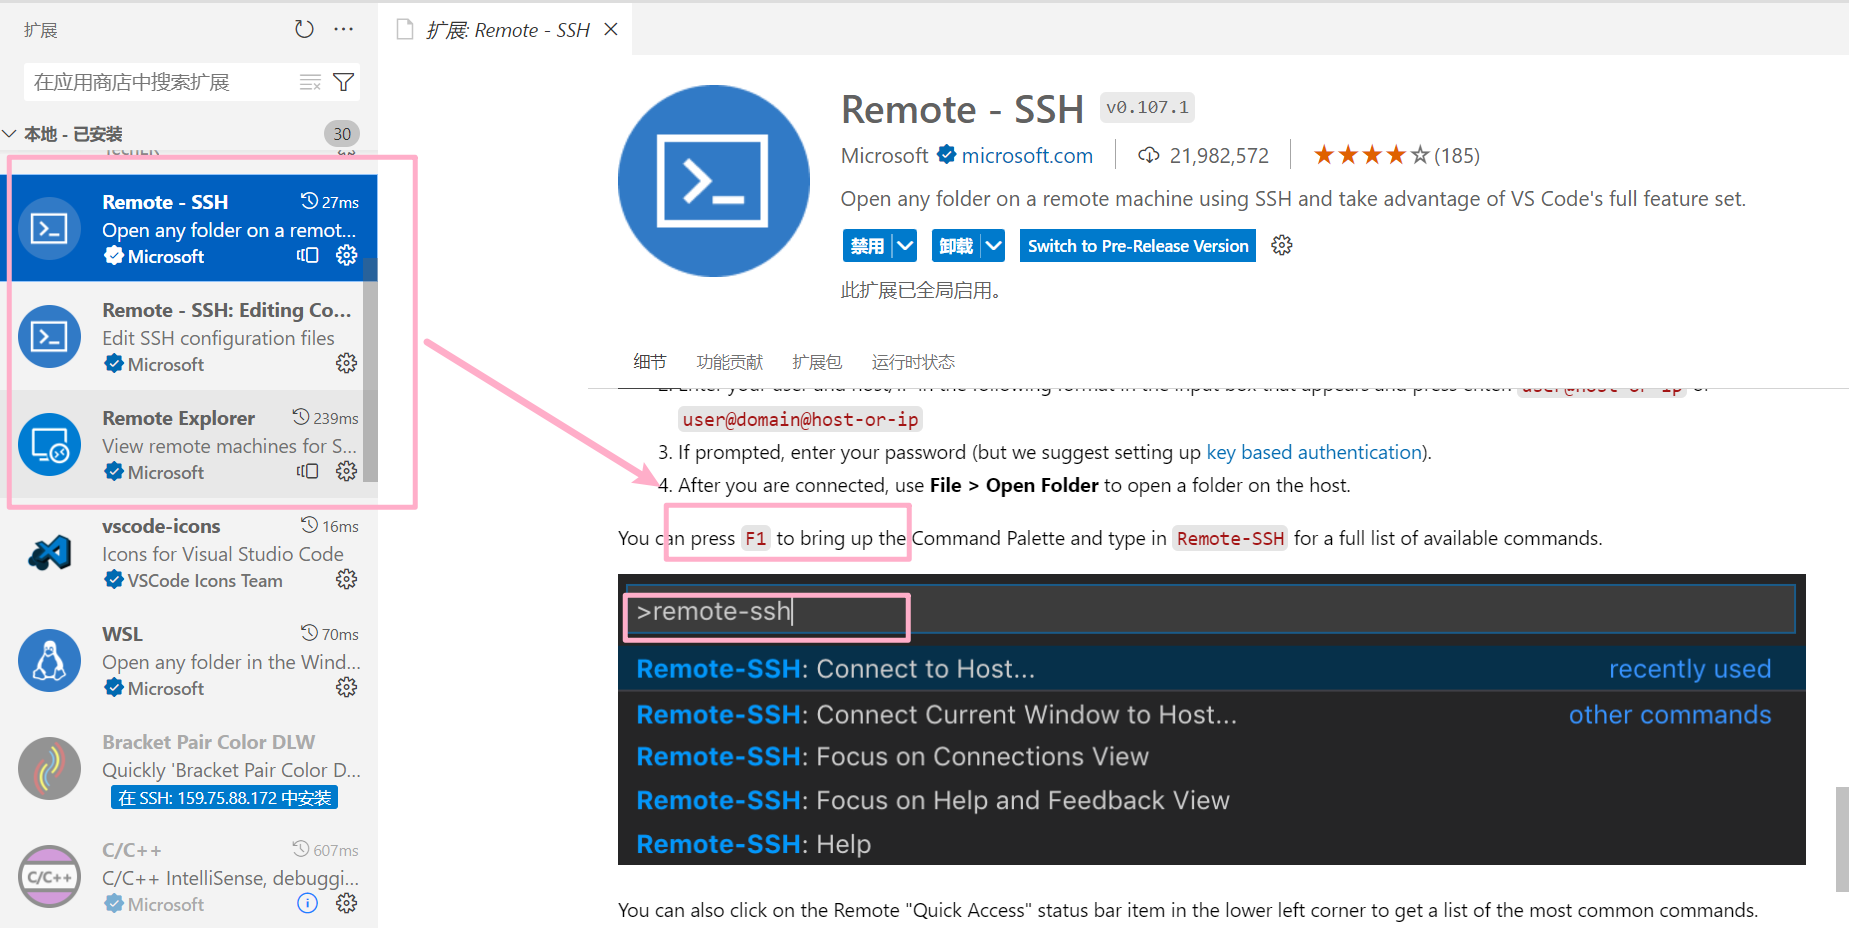Viewport: 1849px width, 928px height.
Task: Click the Remote-SSH inline code text
Action: click(x=1230, y=538)
